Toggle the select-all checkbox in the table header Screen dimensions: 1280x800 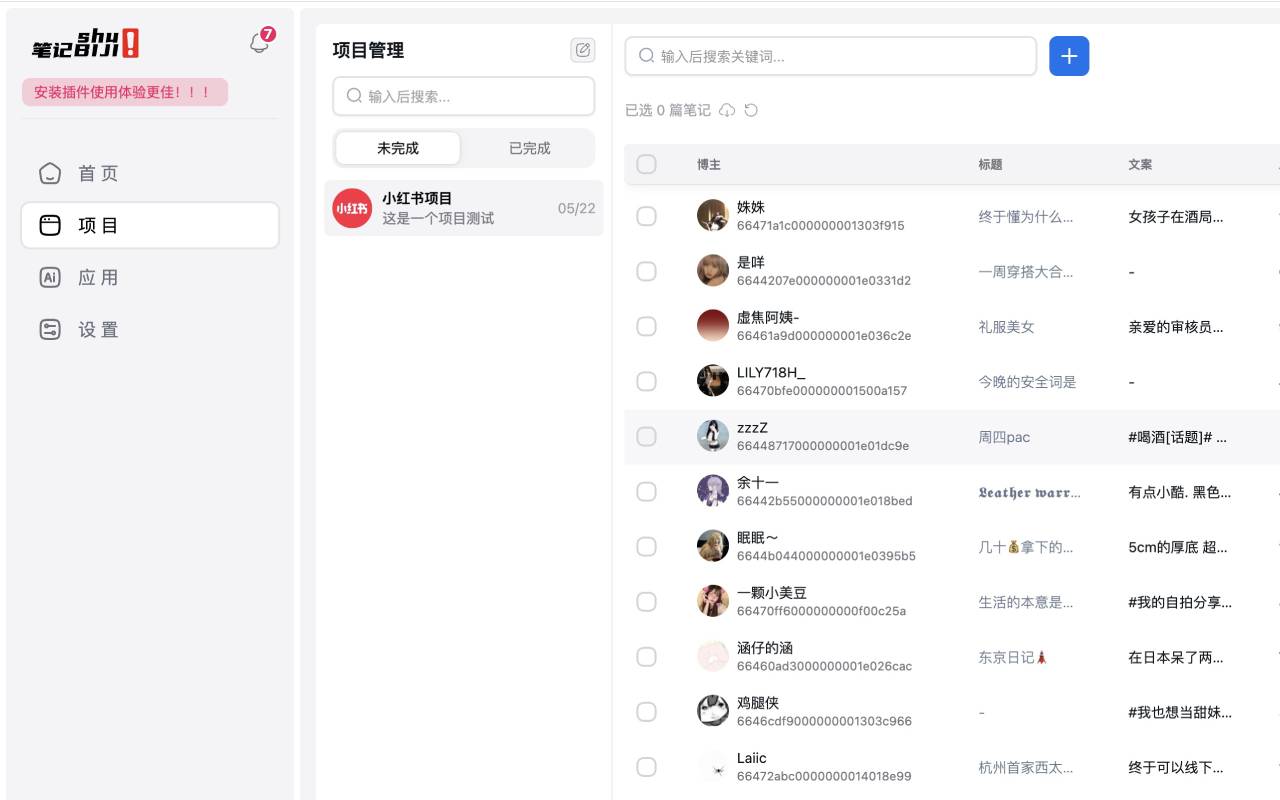(x=646, y=164)
